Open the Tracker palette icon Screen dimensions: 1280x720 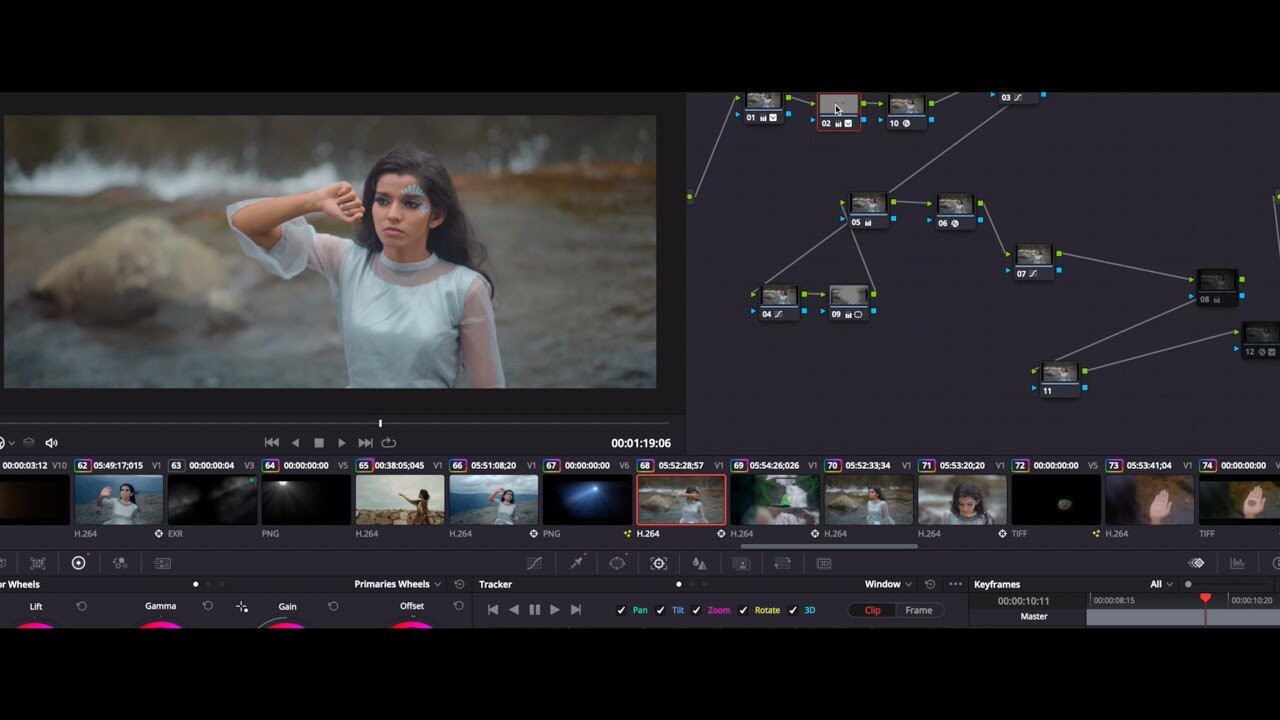658,563
